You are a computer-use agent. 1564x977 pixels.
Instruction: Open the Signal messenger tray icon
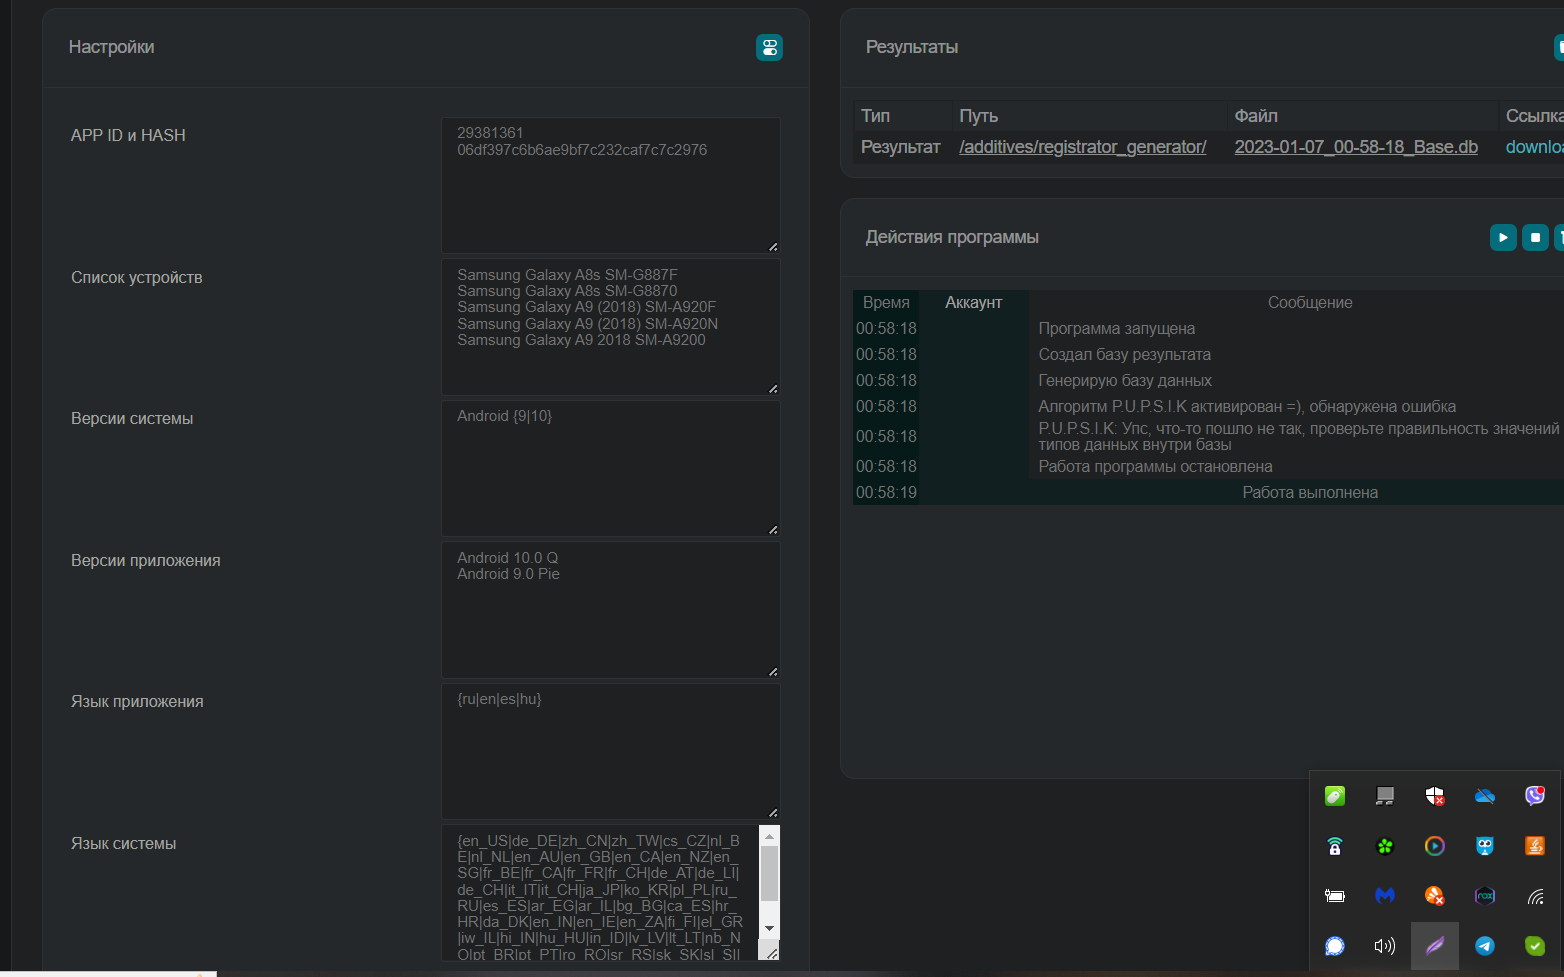click(1335, 946)
